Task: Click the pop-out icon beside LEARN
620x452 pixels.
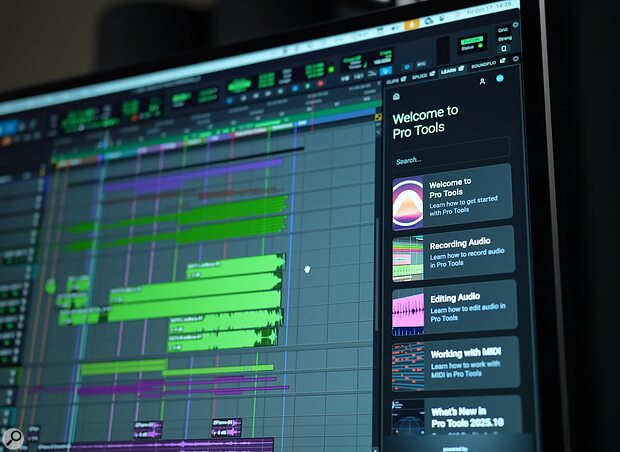Action: [461, 69]
